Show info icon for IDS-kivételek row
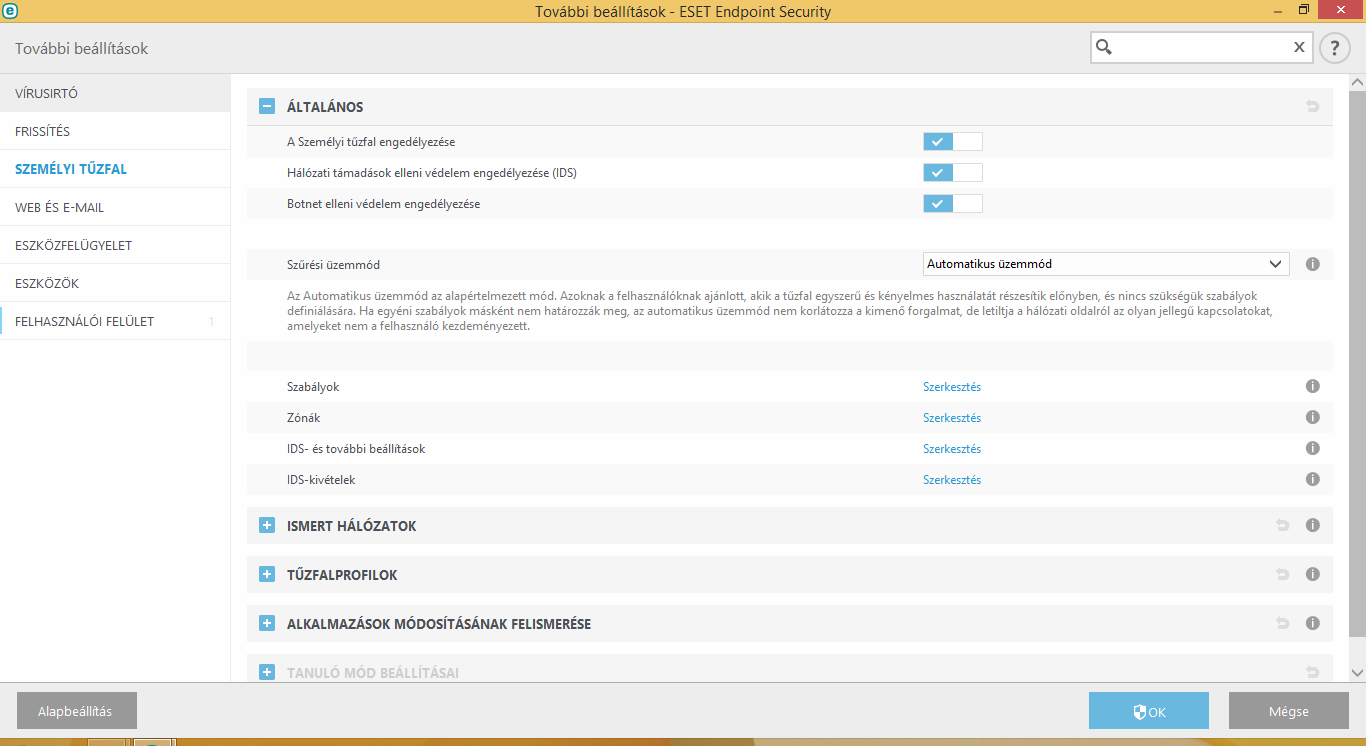 pos(1313,479)
